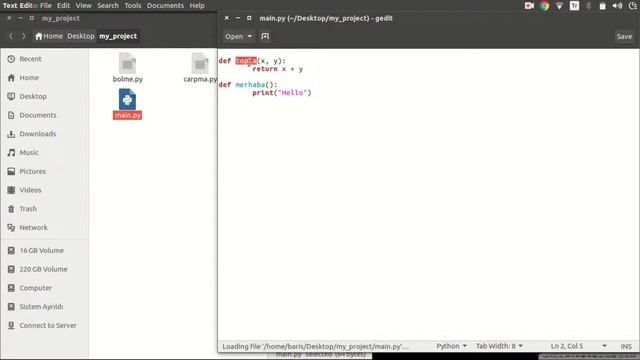Open the 16 GB Volume
This screenshot has height=360, width=640.
pyautogui.click(x=41, y=251)
